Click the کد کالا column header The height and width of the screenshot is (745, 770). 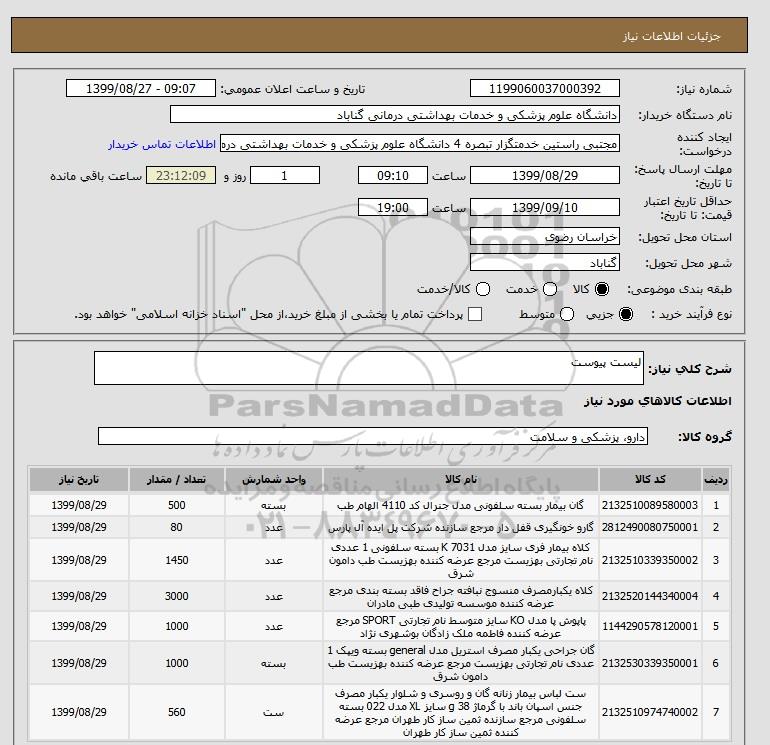pos(650,479)
